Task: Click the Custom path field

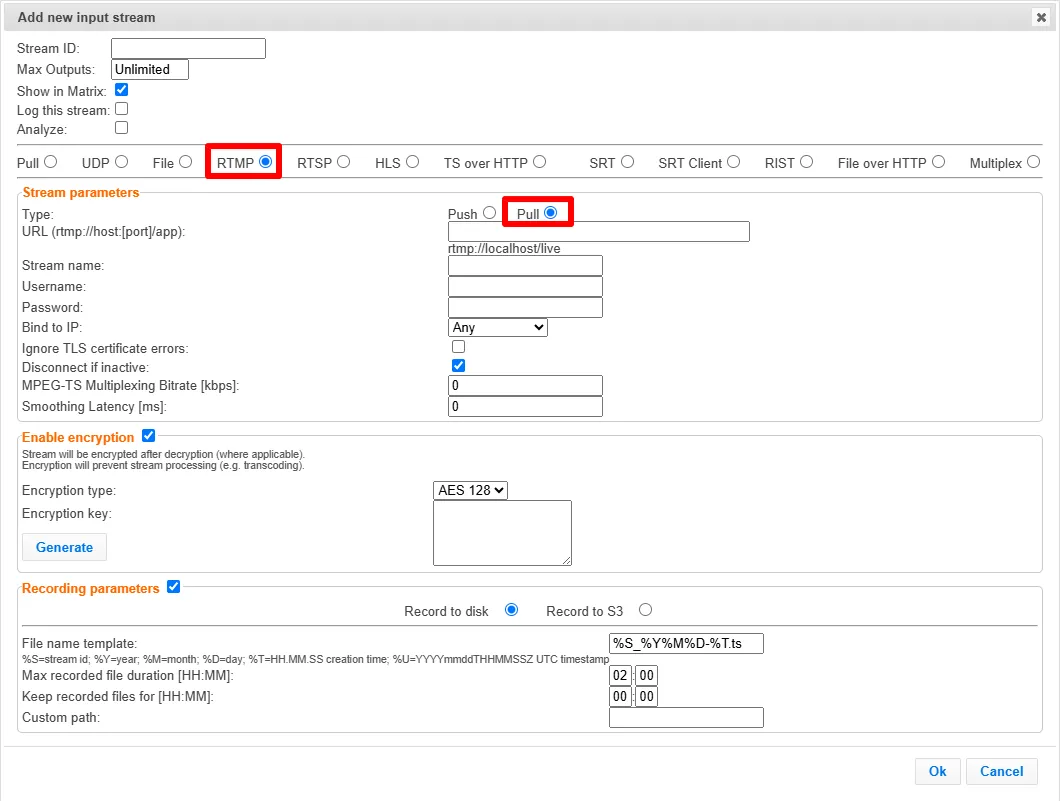Action: pos(686,718)
